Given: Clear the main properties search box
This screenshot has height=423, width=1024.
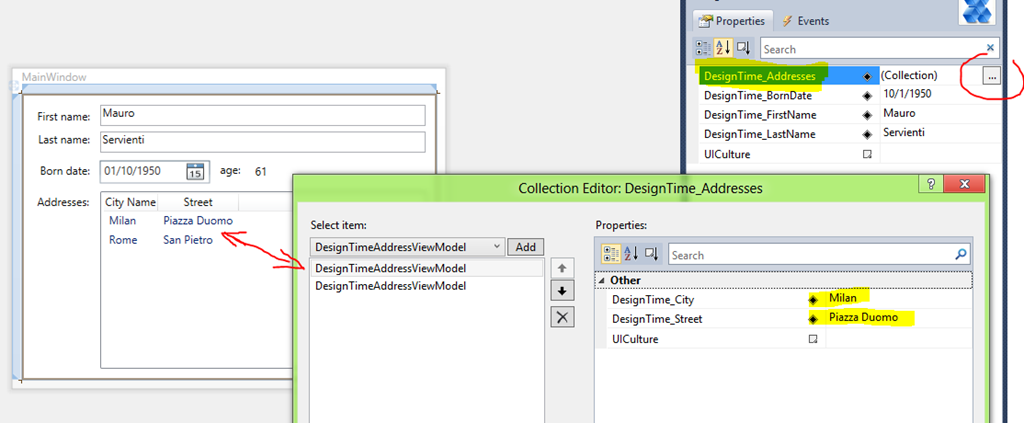Looking at the screenshot, I should (991, 48).
